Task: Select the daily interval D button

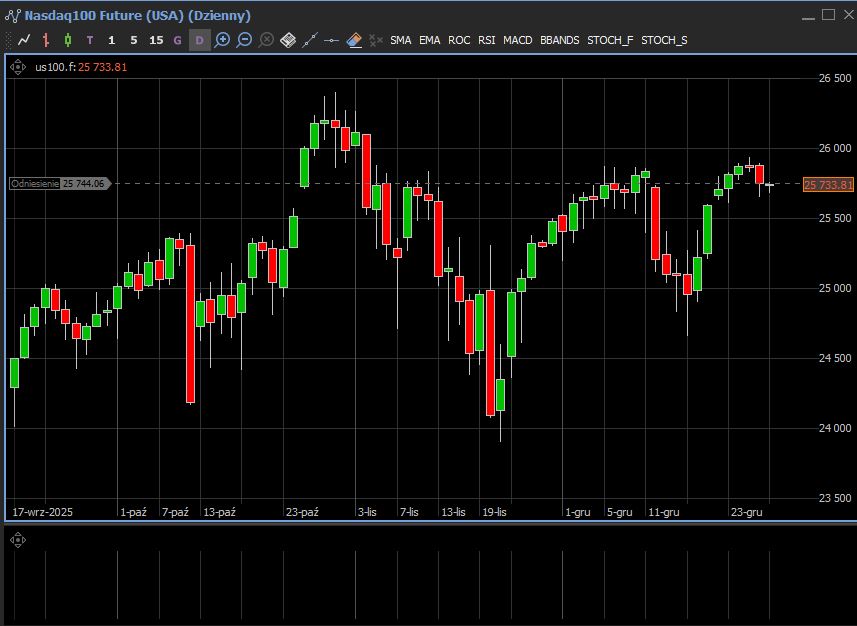Action: tap(200, 40)
